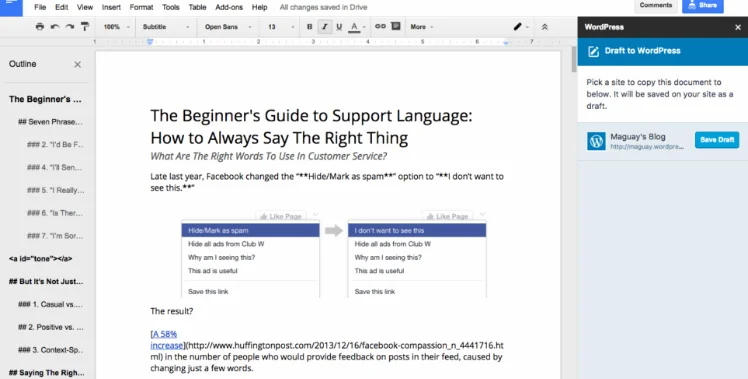Click the Maguay's Blog site name
This screenshot has height=379, width=748.
point(638,137)
